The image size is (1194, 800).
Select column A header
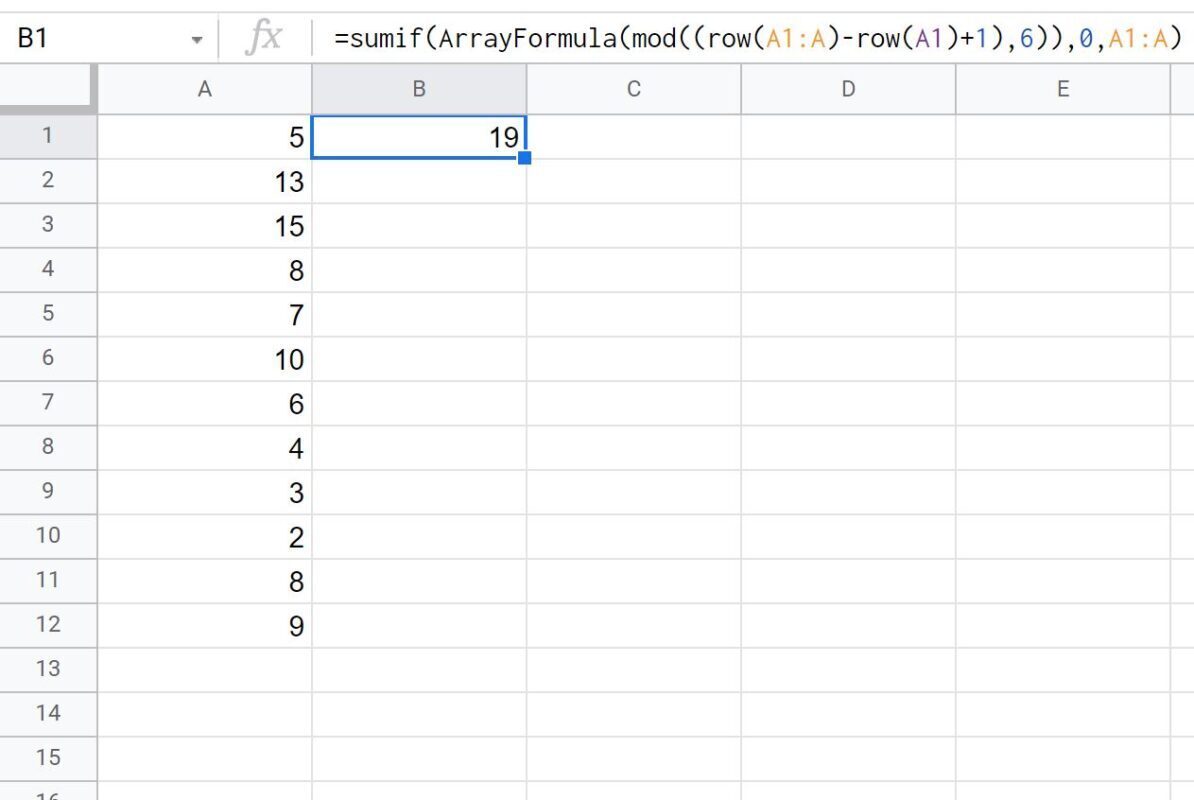205,89
